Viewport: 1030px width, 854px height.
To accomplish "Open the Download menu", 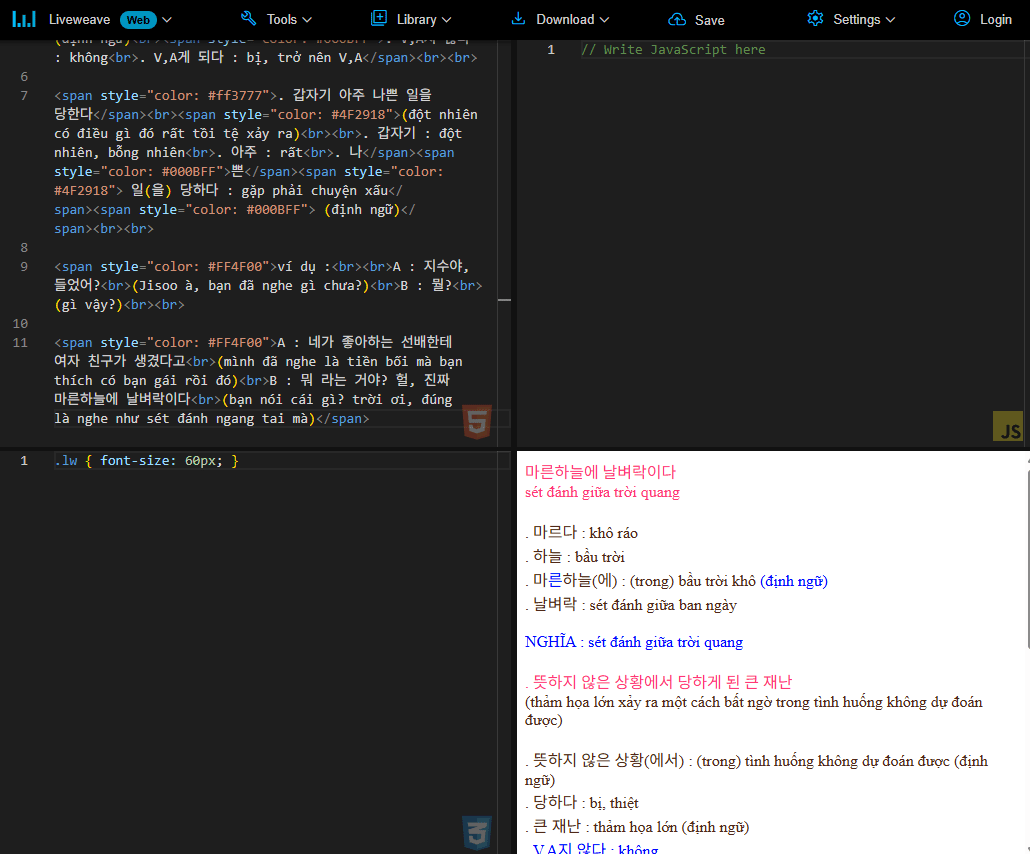I will click(x=565, y=19).
